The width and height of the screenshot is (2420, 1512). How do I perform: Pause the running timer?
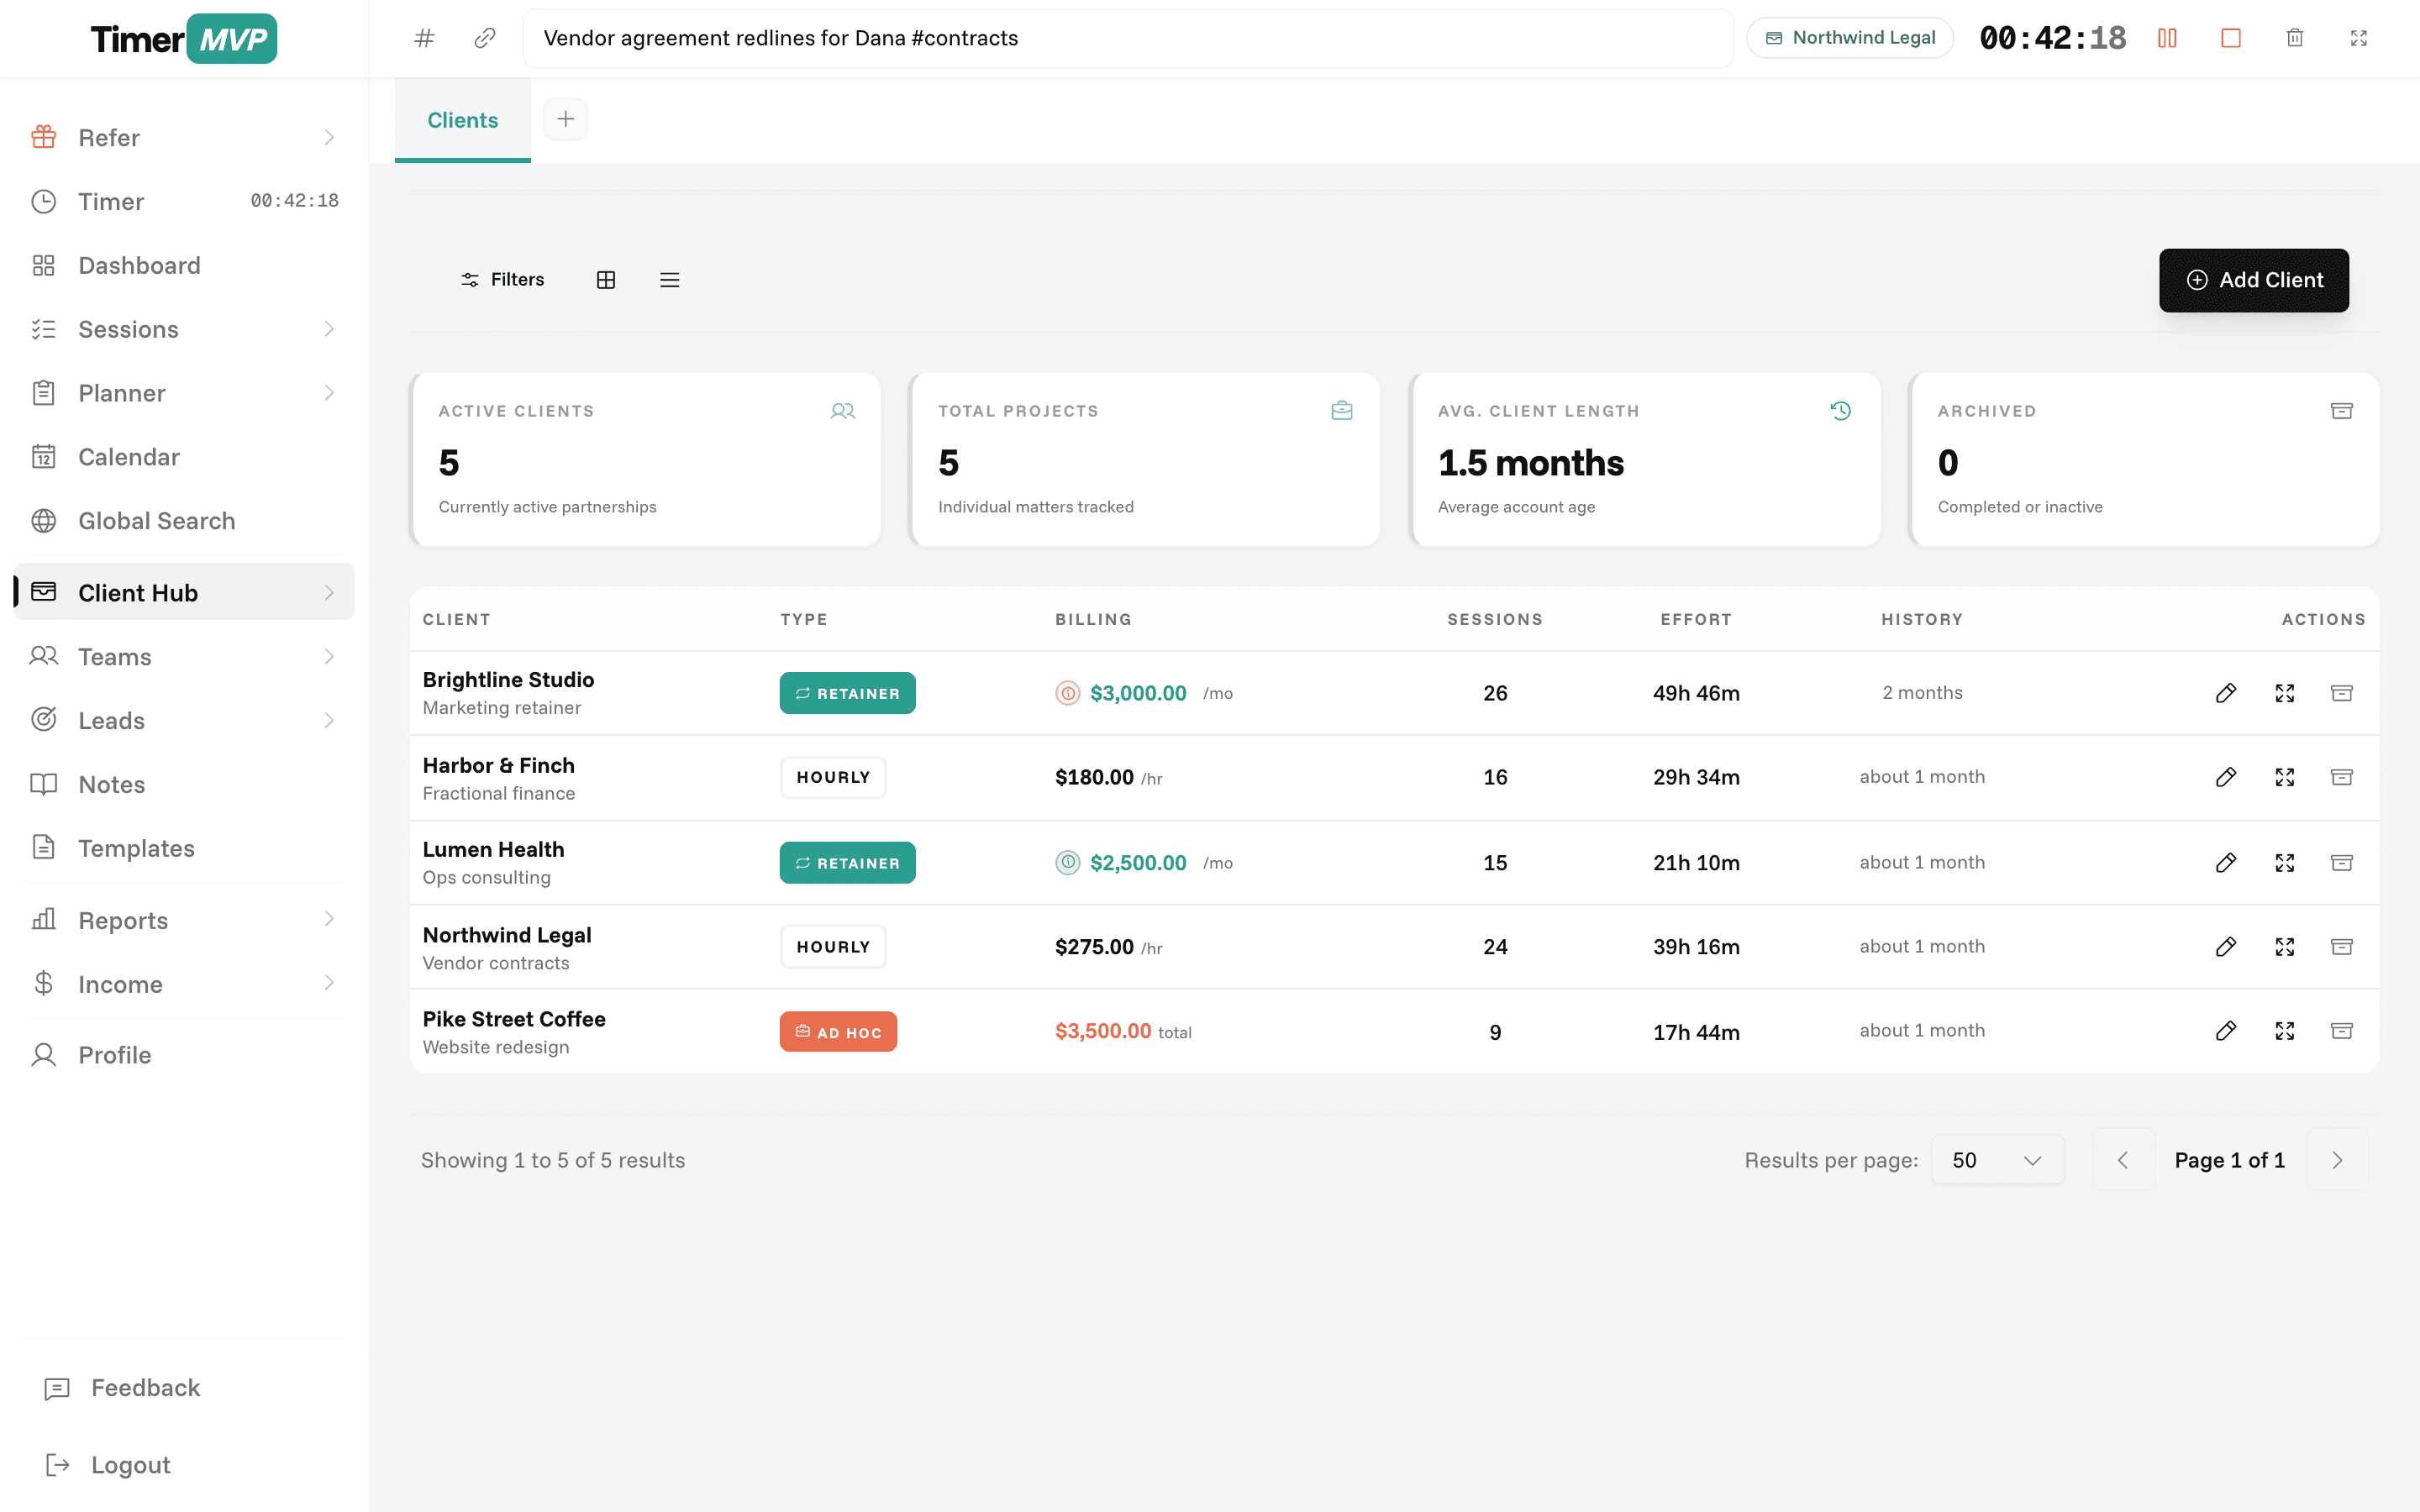pyautogui.click(x=2167, y=38)
